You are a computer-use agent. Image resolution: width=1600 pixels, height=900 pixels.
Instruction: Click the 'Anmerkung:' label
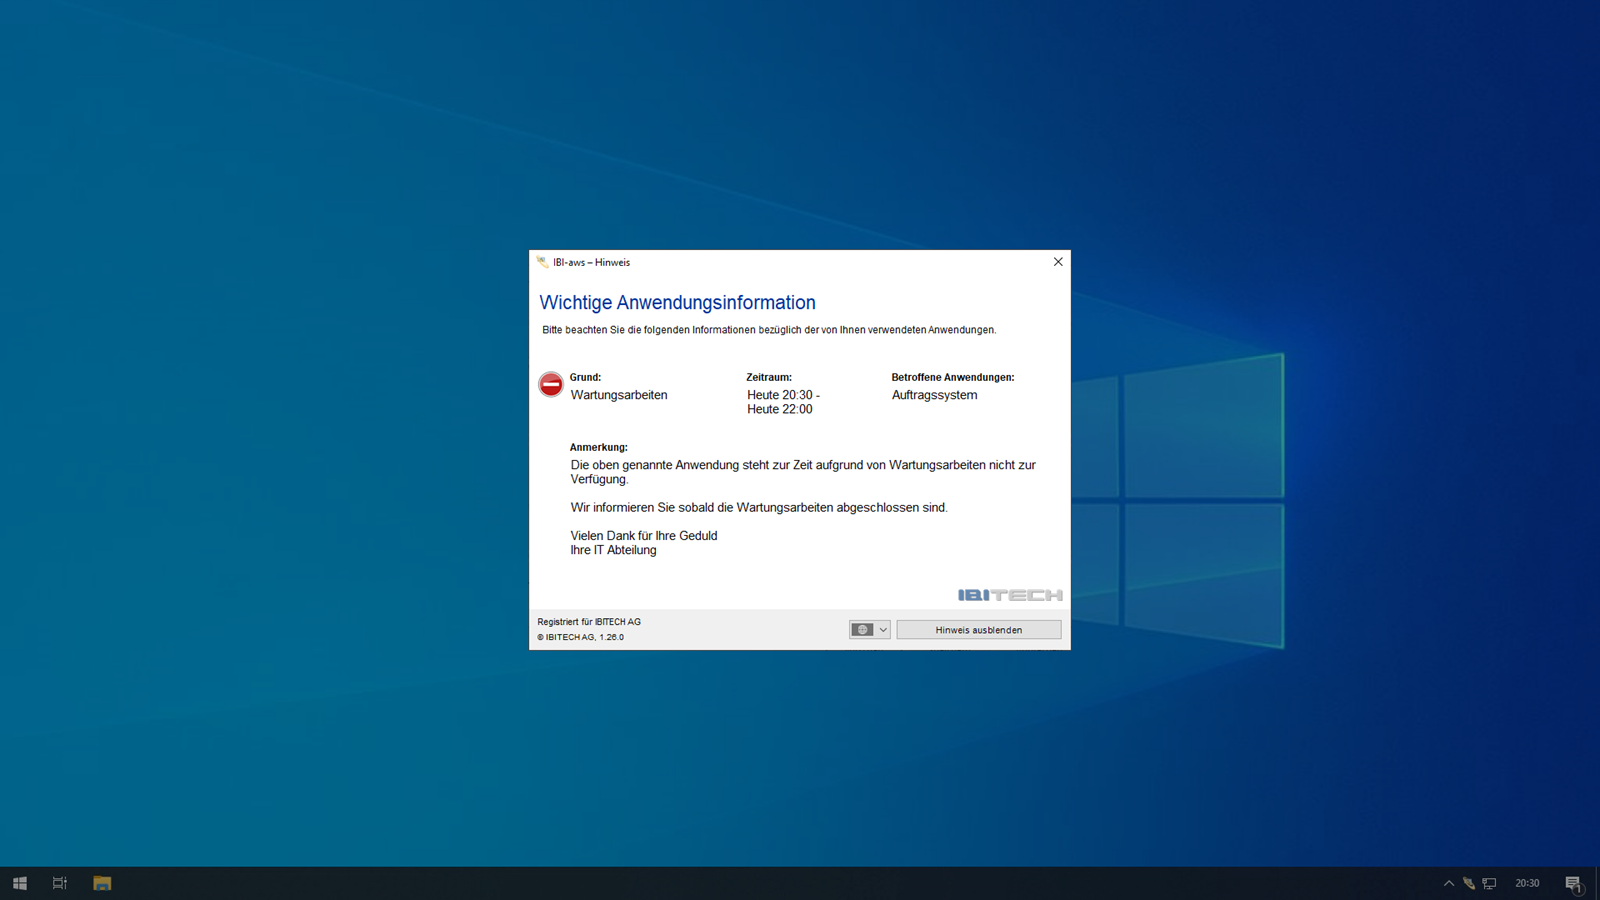point(599,447)
